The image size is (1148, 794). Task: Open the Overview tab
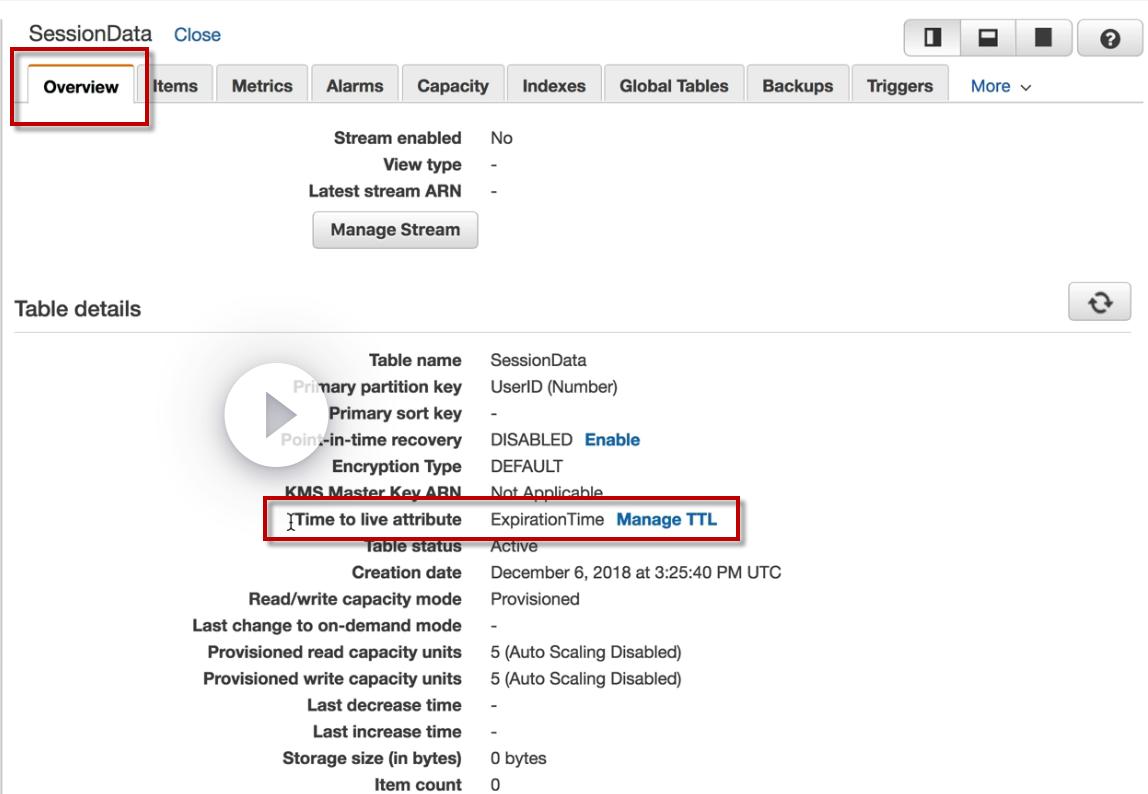81,86
